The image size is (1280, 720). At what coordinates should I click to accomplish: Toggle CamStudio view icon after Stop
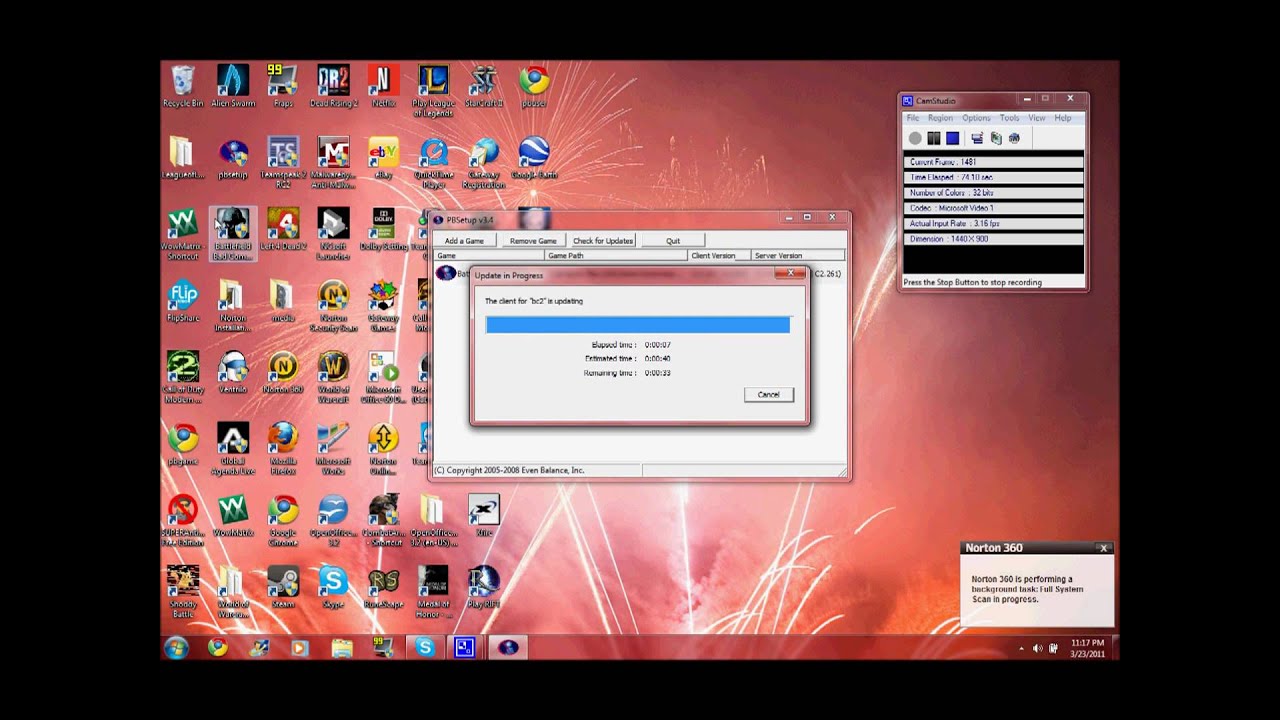[x=977, y=138]
